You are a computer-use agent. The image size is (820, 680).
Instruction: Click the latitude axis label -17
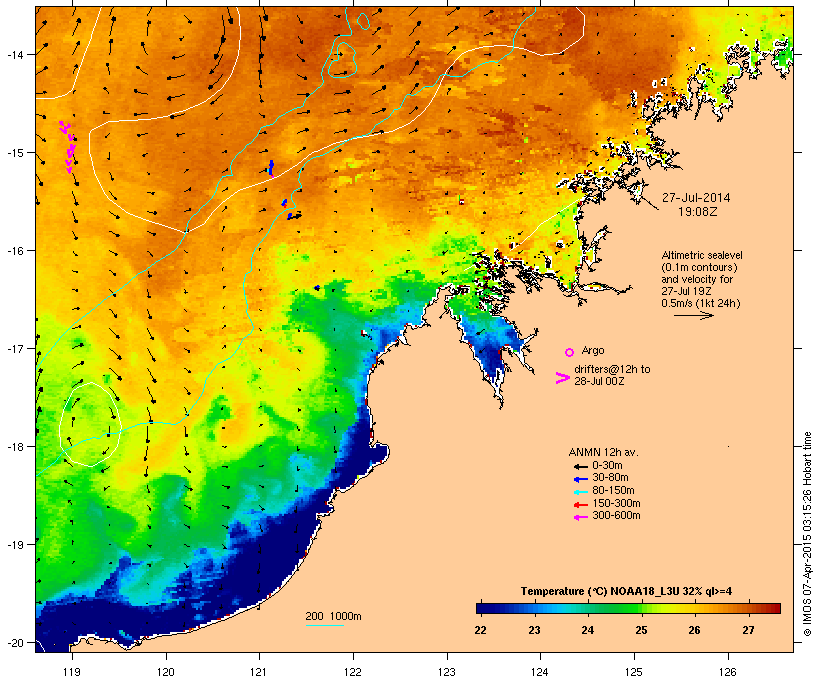14,348
